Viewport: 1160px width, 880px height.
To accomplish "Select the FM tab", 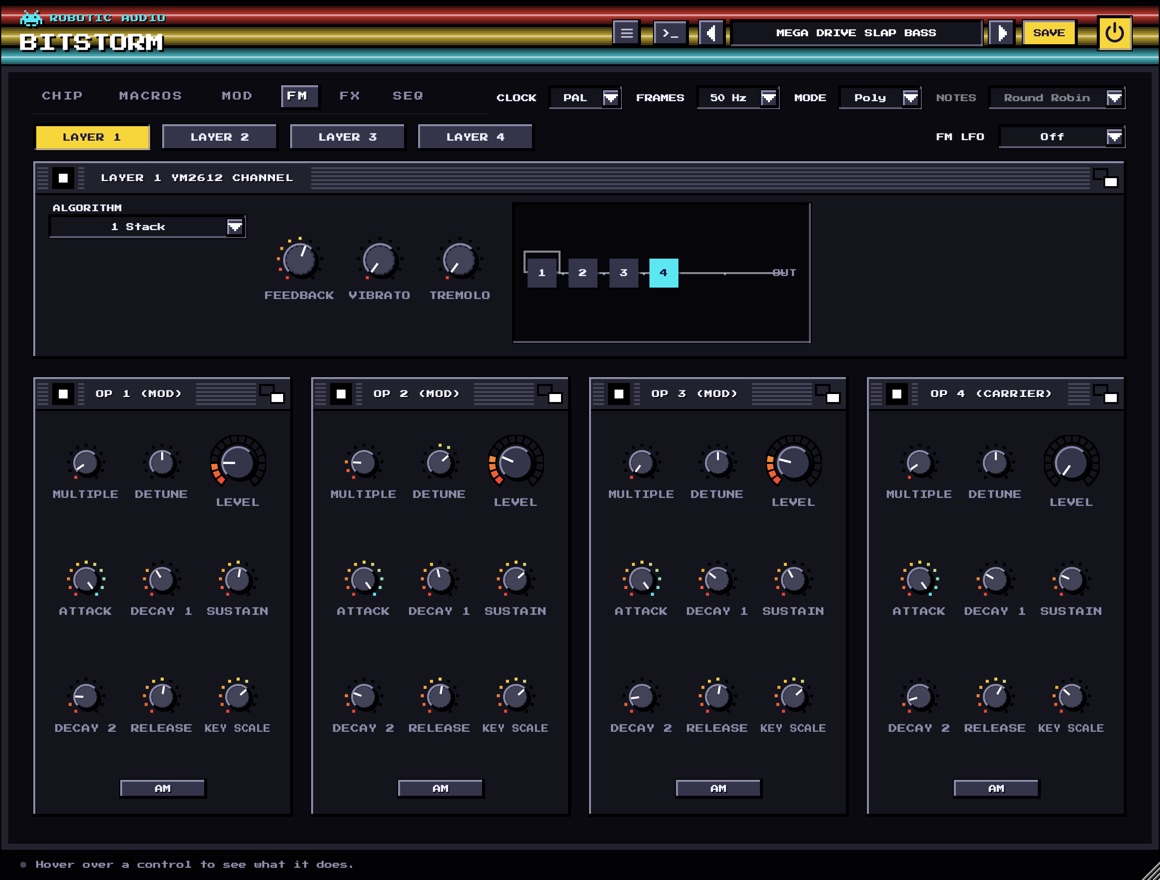I will (x=298, y=96).
